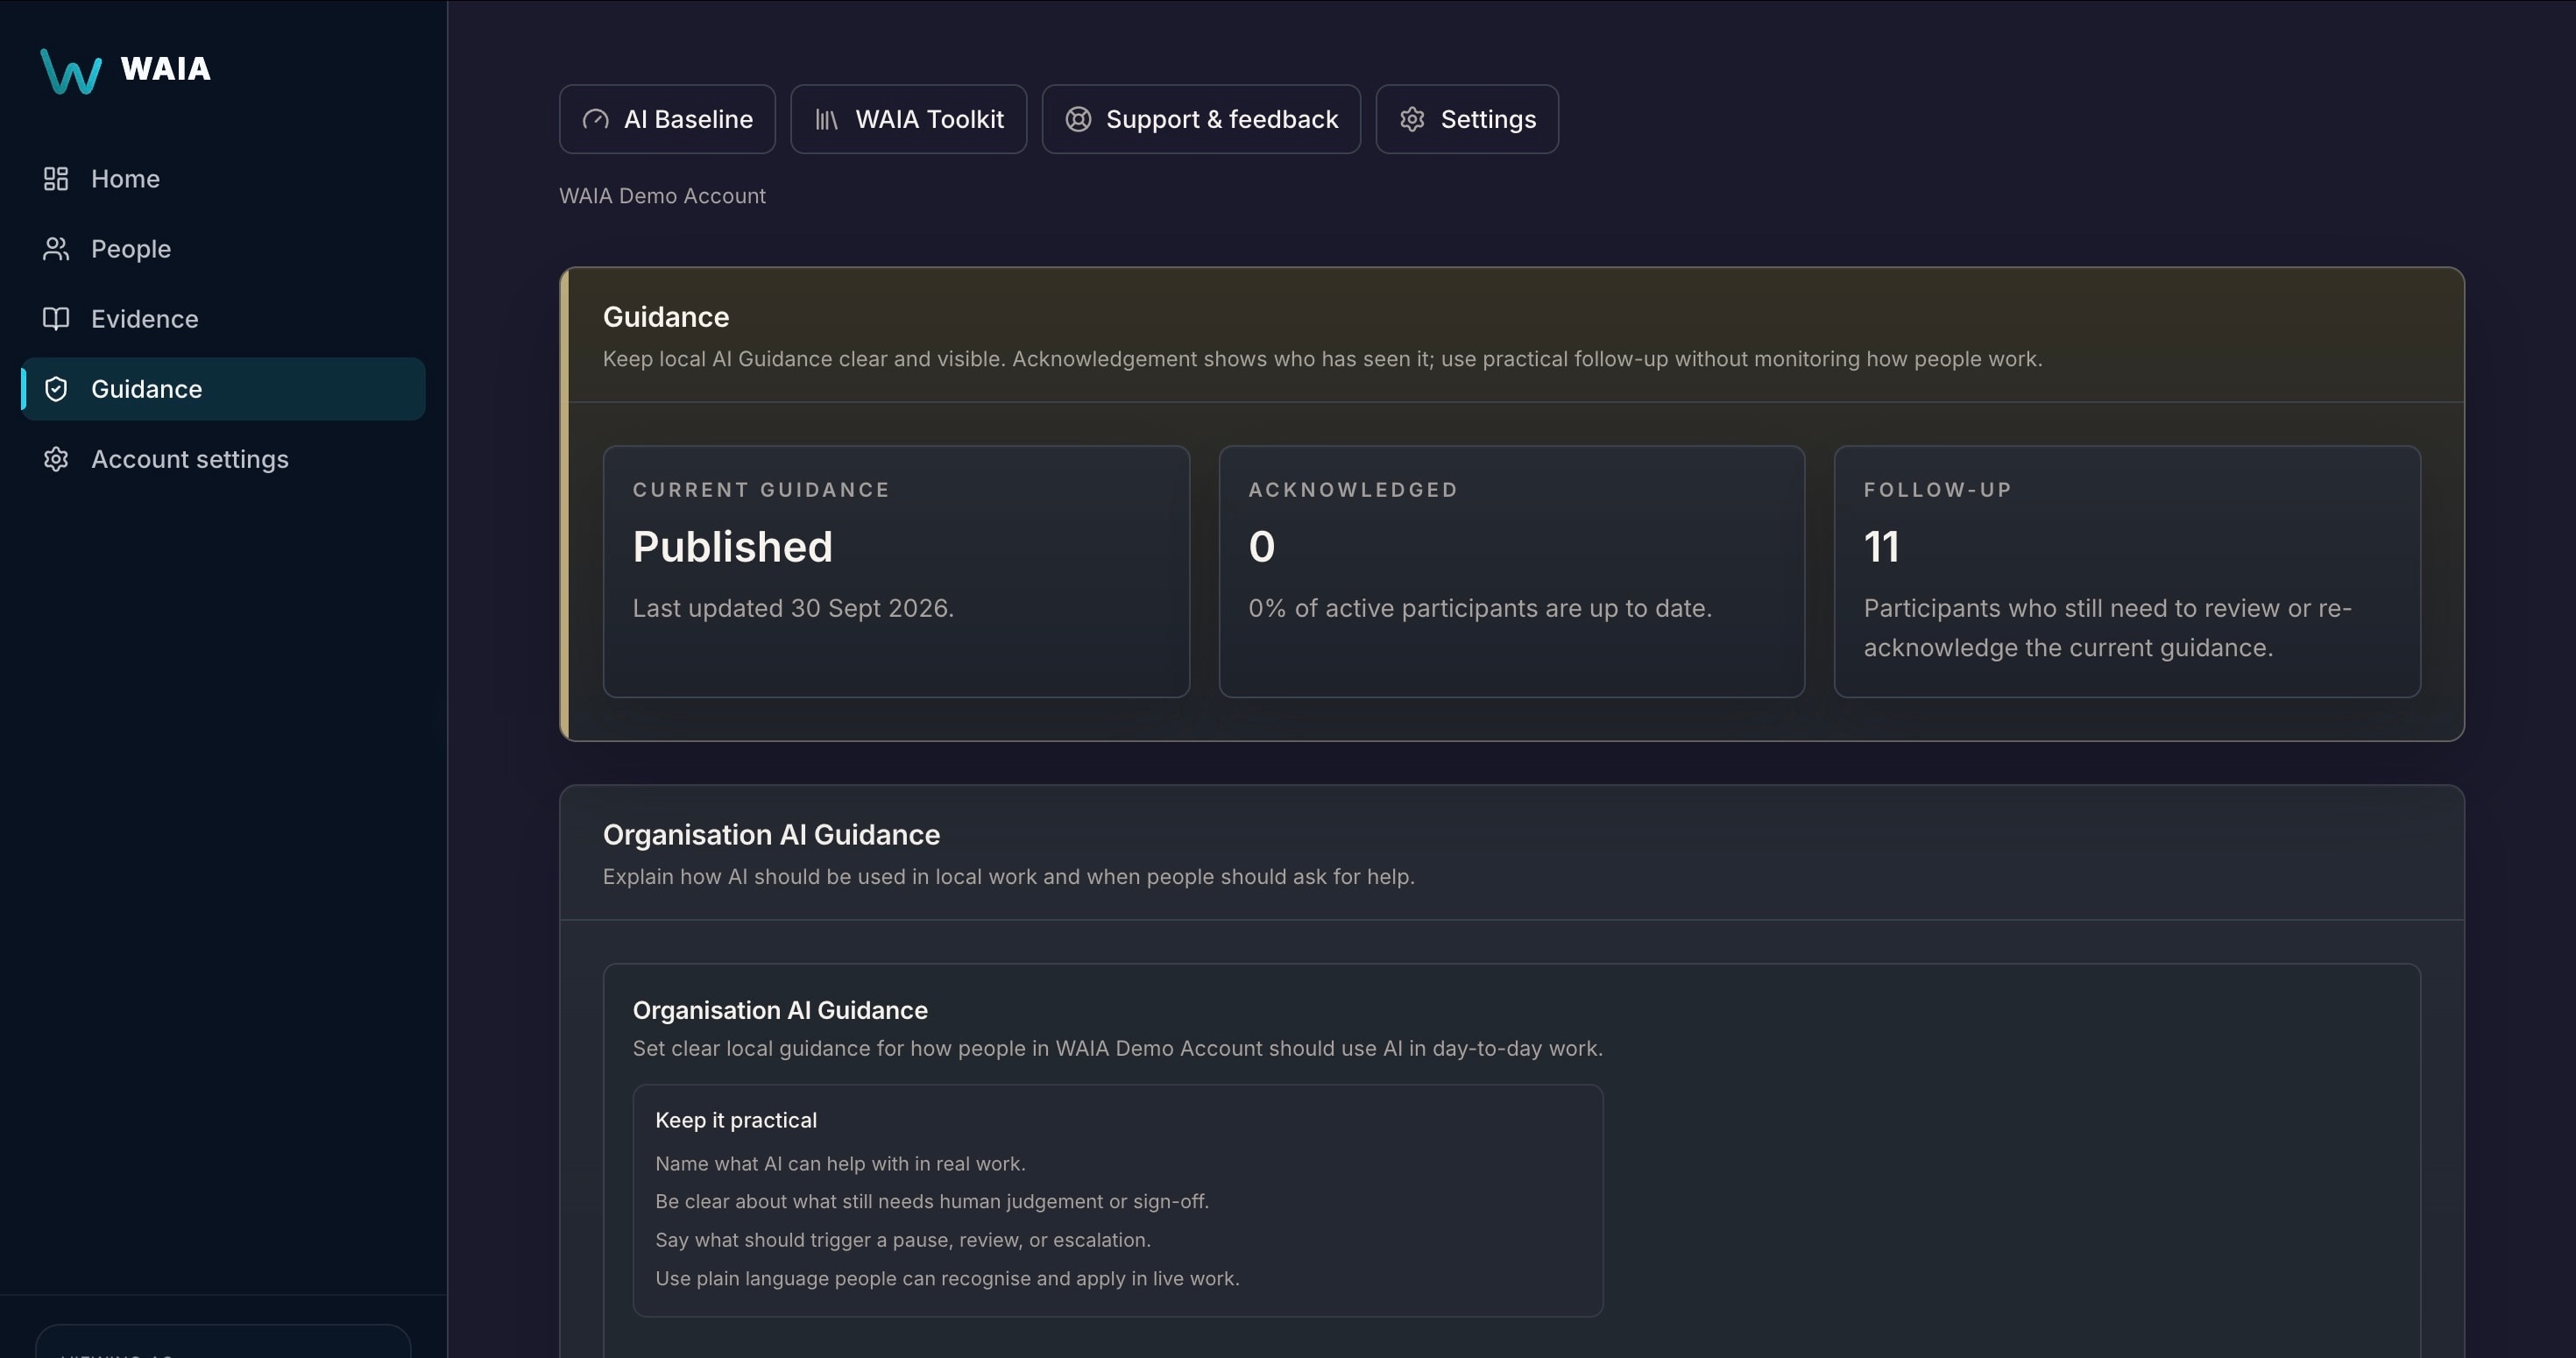Click the 'FOLLOW-UP' card label
The image size is (2576, 1358).
[x=1938, y=490]
